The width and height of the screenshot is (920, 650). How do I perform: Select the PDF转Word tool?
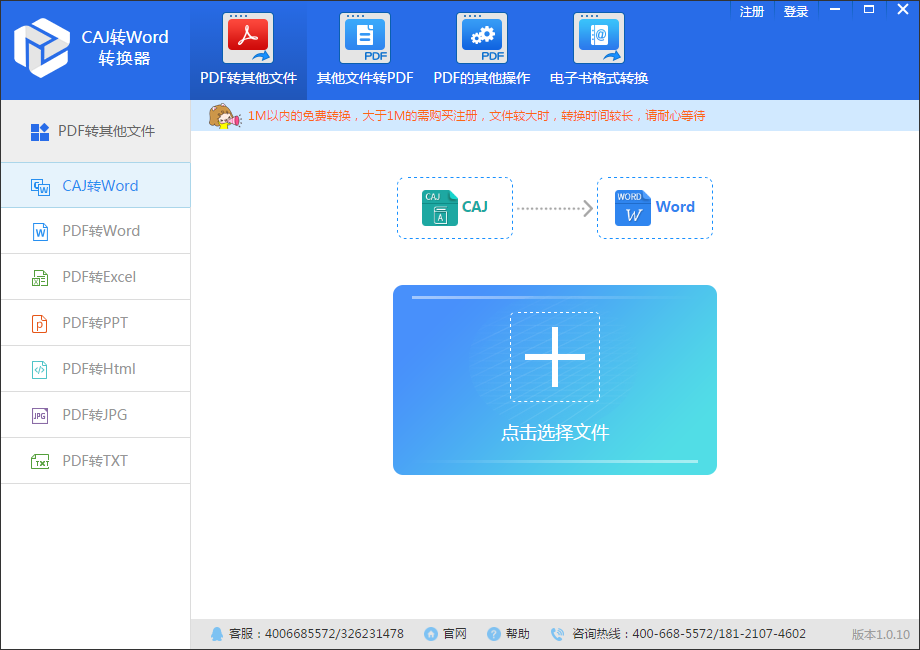[95, 231]
